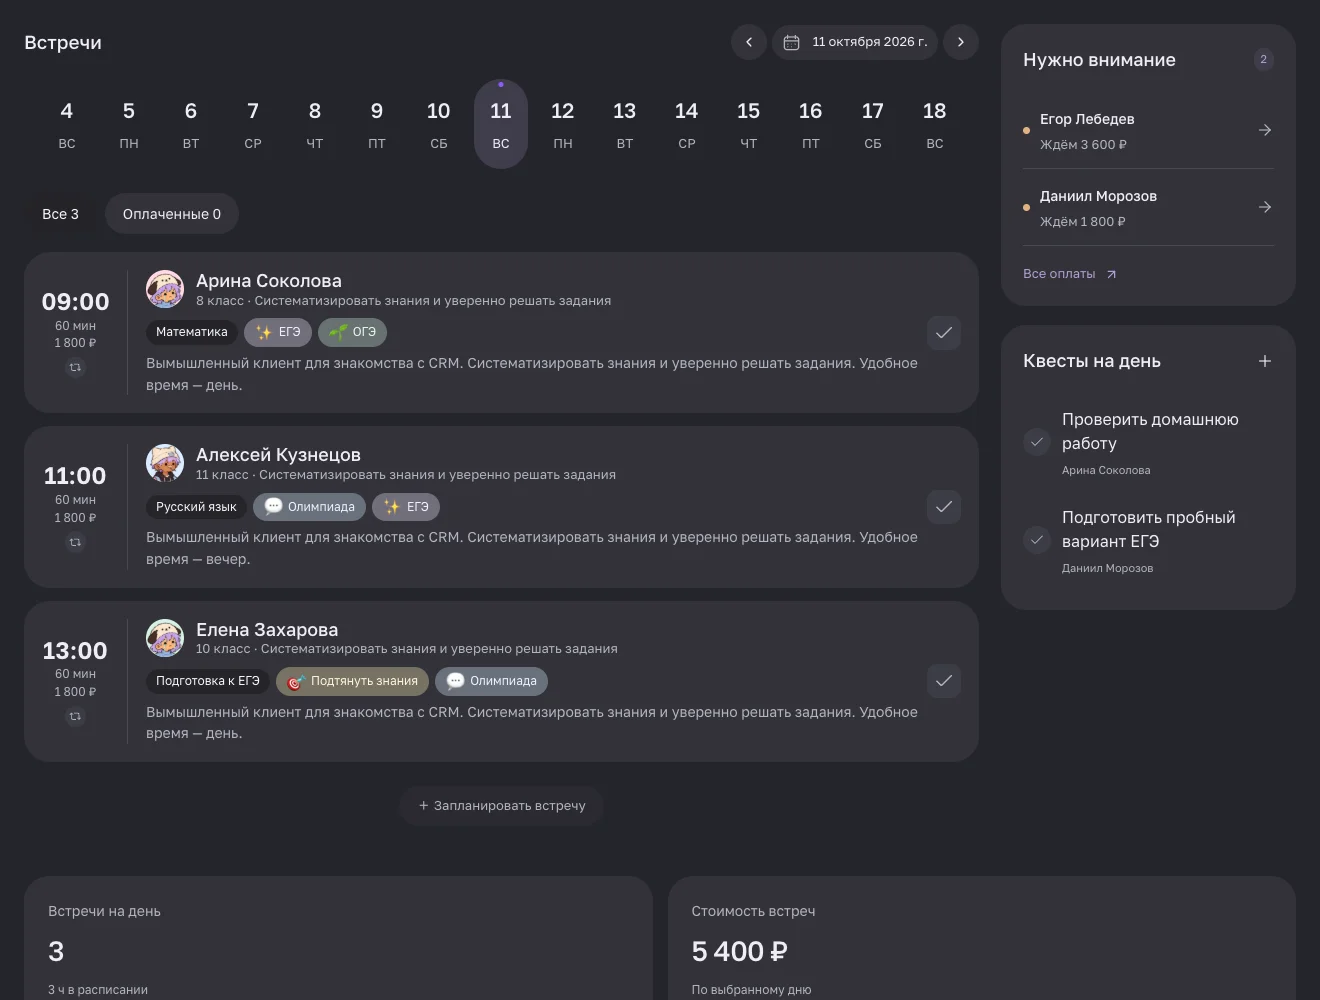The height and width of the screenshot is (1000, 1320).
Task: Mark Арина Соколова meeting as done
Action: pyautogui.click(x=944, y=332)
